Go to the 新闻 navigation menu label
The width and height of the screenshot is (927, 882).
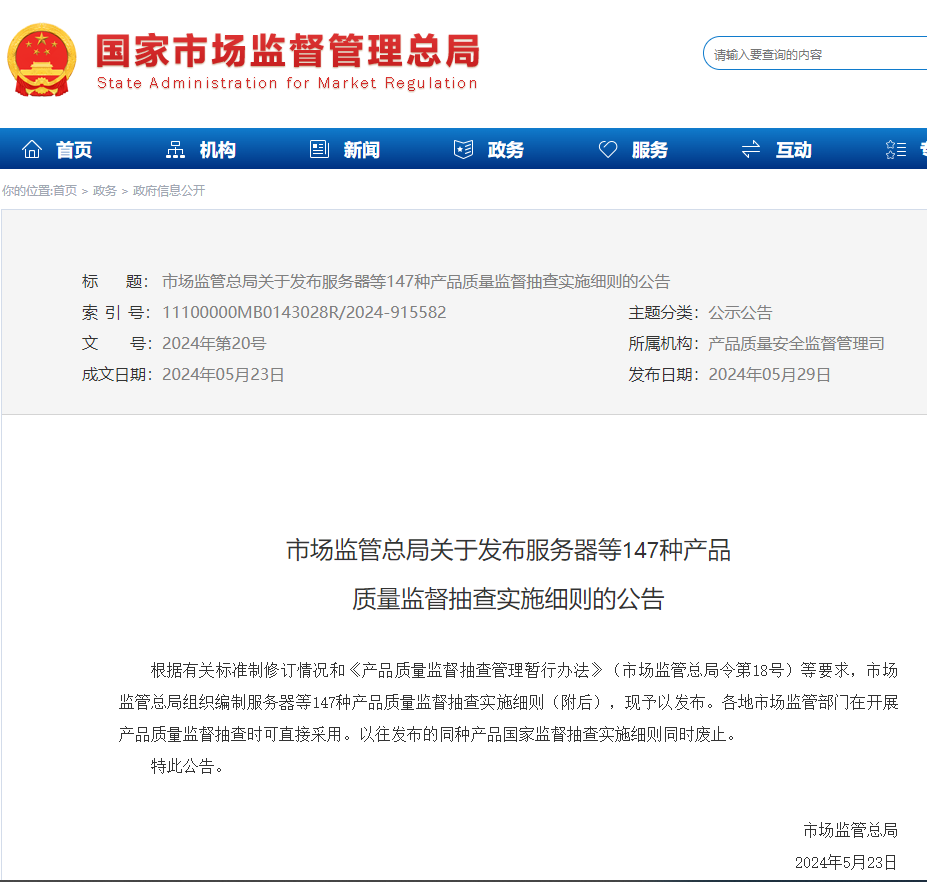coord(361,150)
